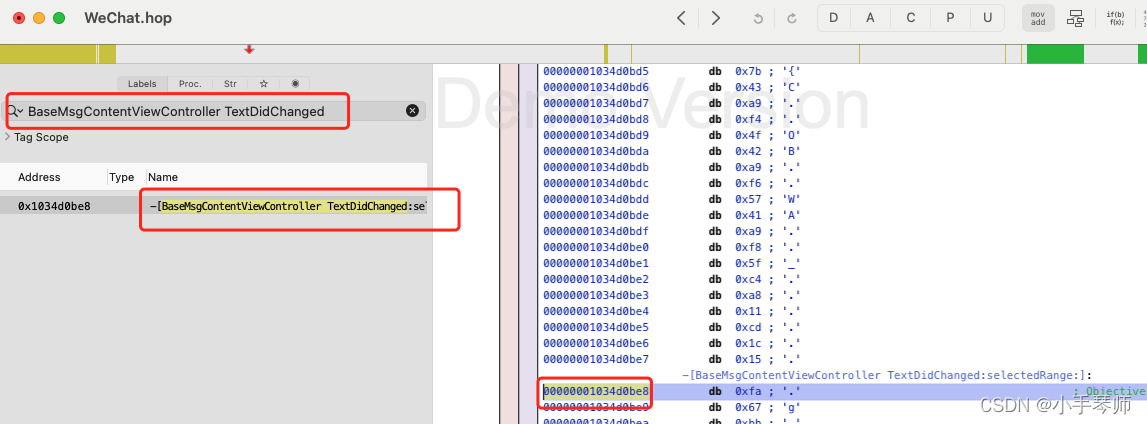Select line db 0x4f ; 'O'
The image size is (1147, 424).
(754, 135)
